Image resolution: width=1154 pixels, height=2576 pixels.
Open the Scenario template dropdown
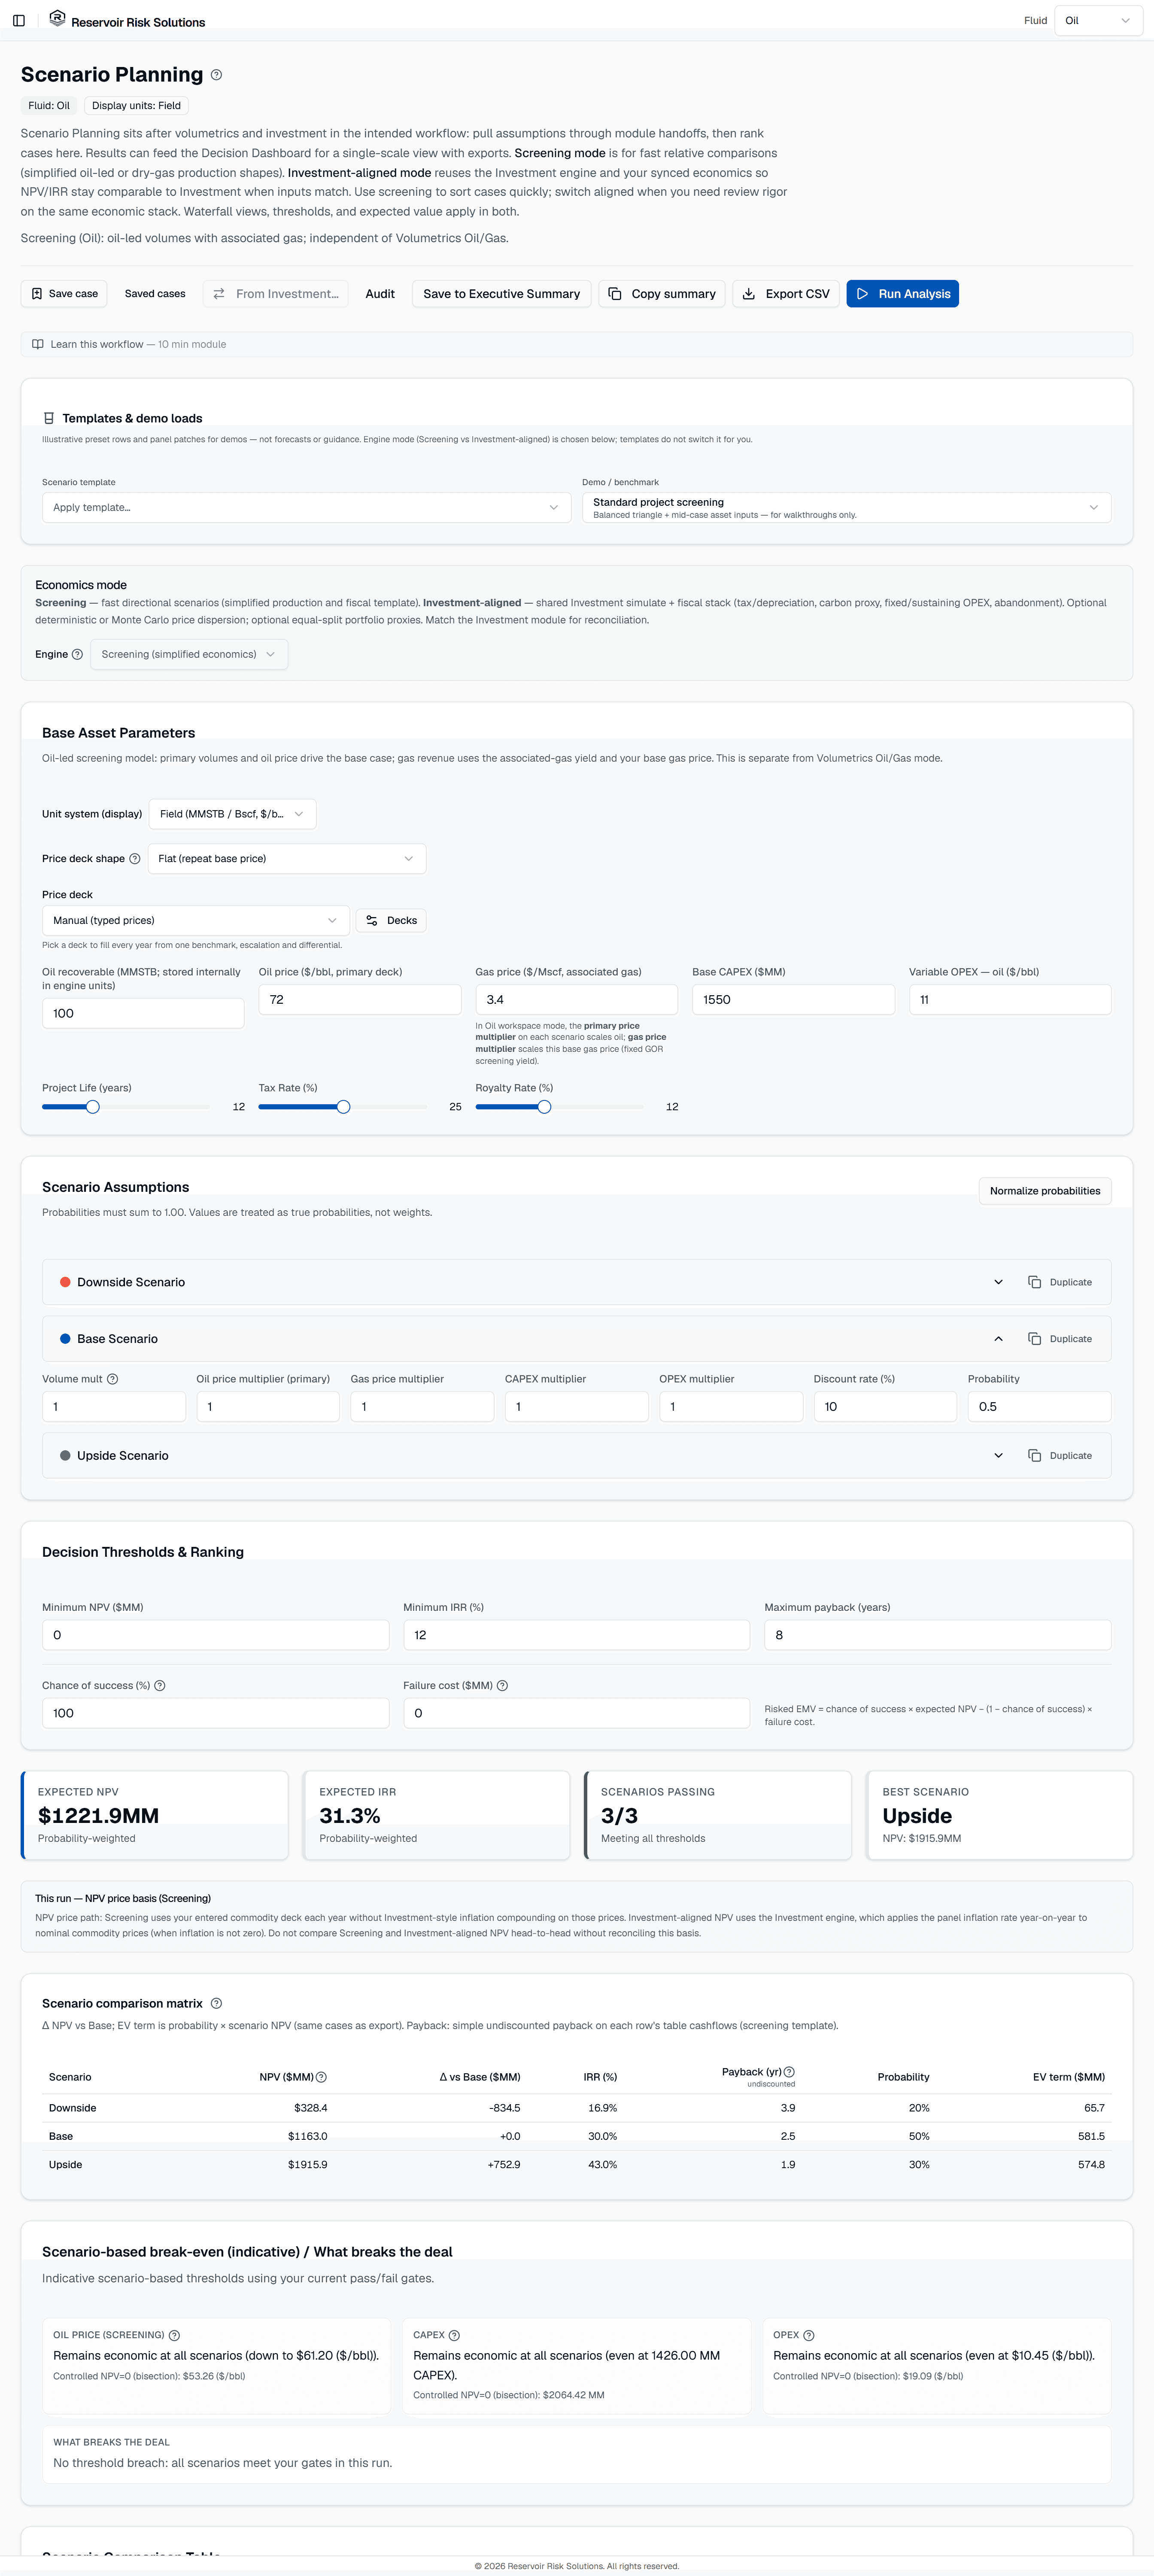306,507
